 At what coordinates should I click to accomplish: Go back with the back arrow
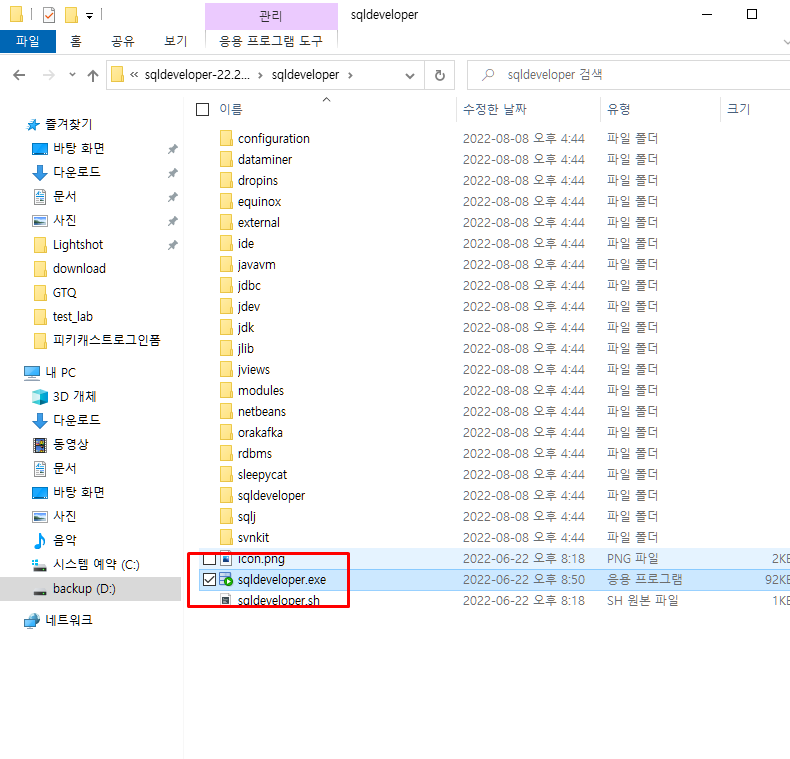click(x=19, y=75)
